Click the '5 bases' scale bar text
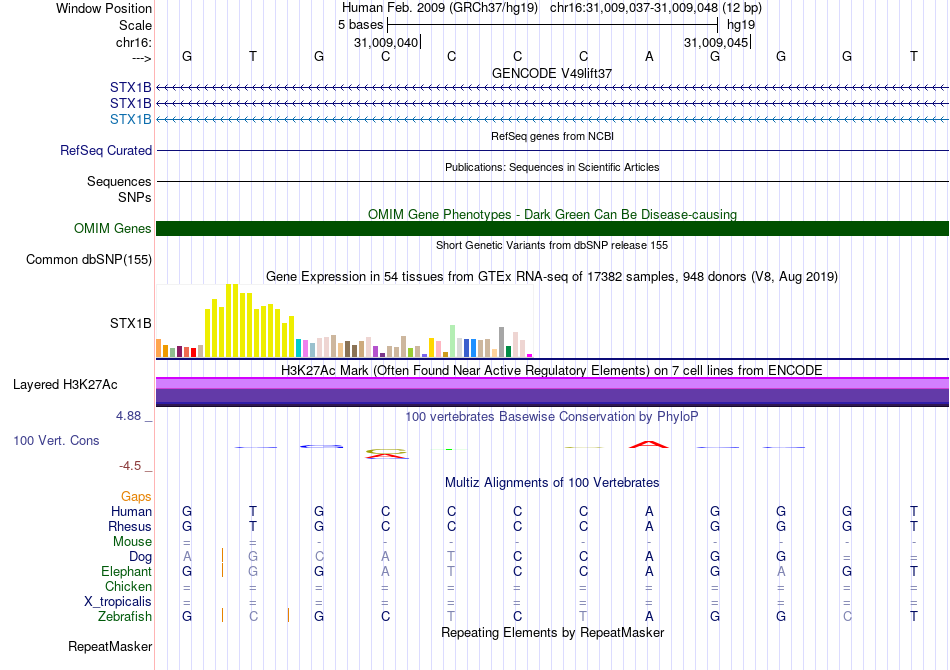The width and height of the screenshot is (950, 670). tap(360, 25)
